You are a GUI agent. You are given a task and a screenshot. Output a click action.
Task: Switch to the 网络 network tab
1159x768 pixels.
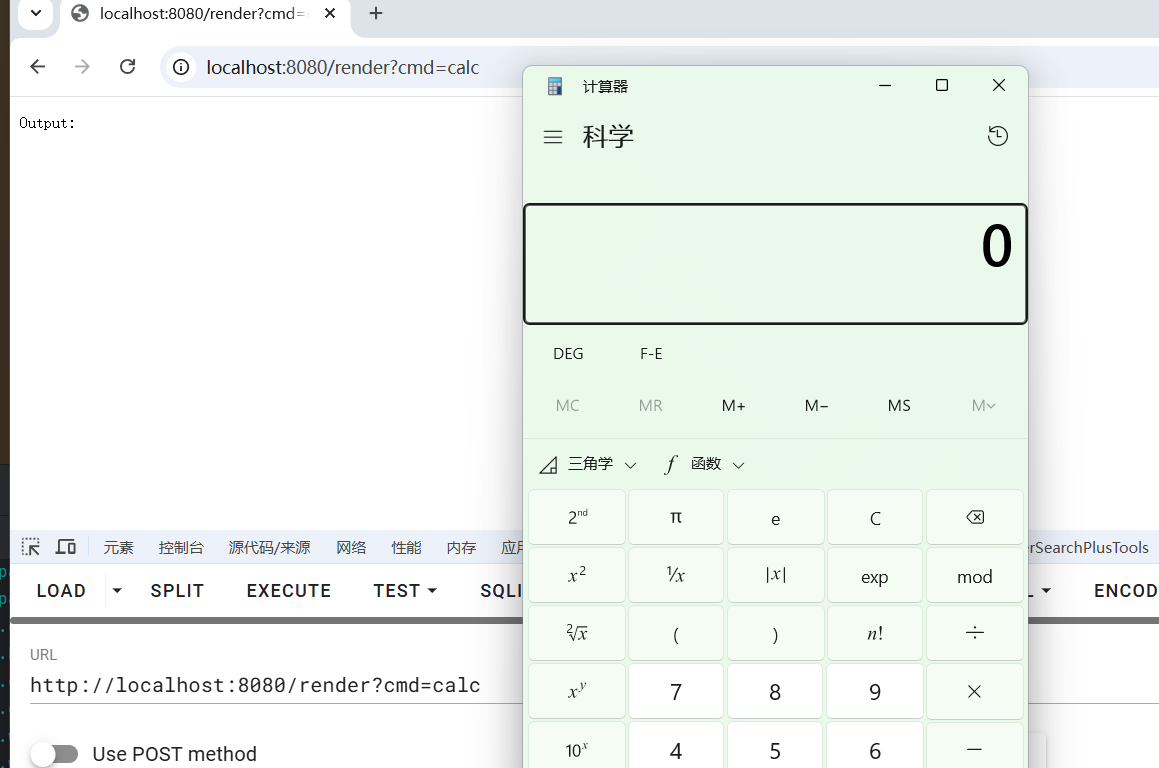click(x=351, y=548)
